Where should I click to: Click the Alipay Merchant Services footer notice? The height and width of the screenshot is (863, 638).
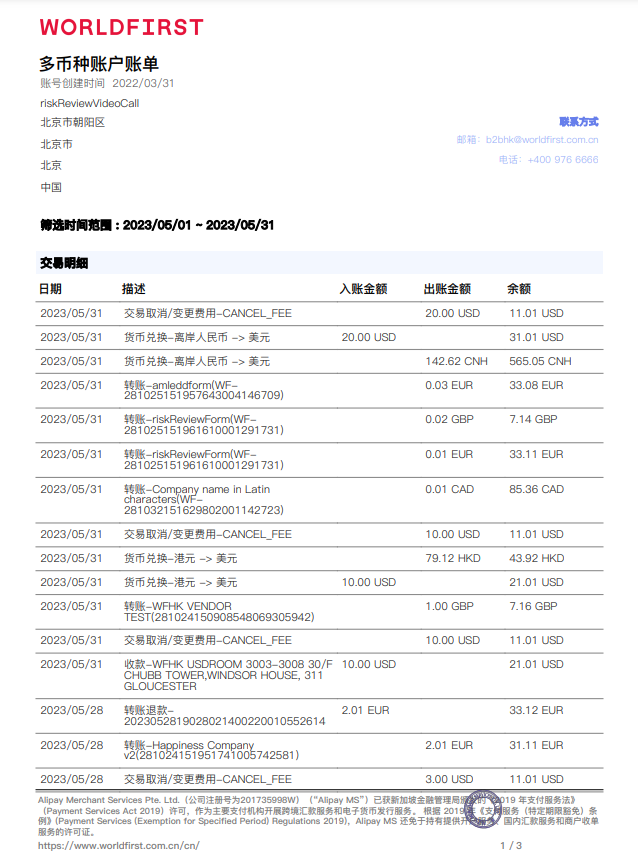click(318, 816)
